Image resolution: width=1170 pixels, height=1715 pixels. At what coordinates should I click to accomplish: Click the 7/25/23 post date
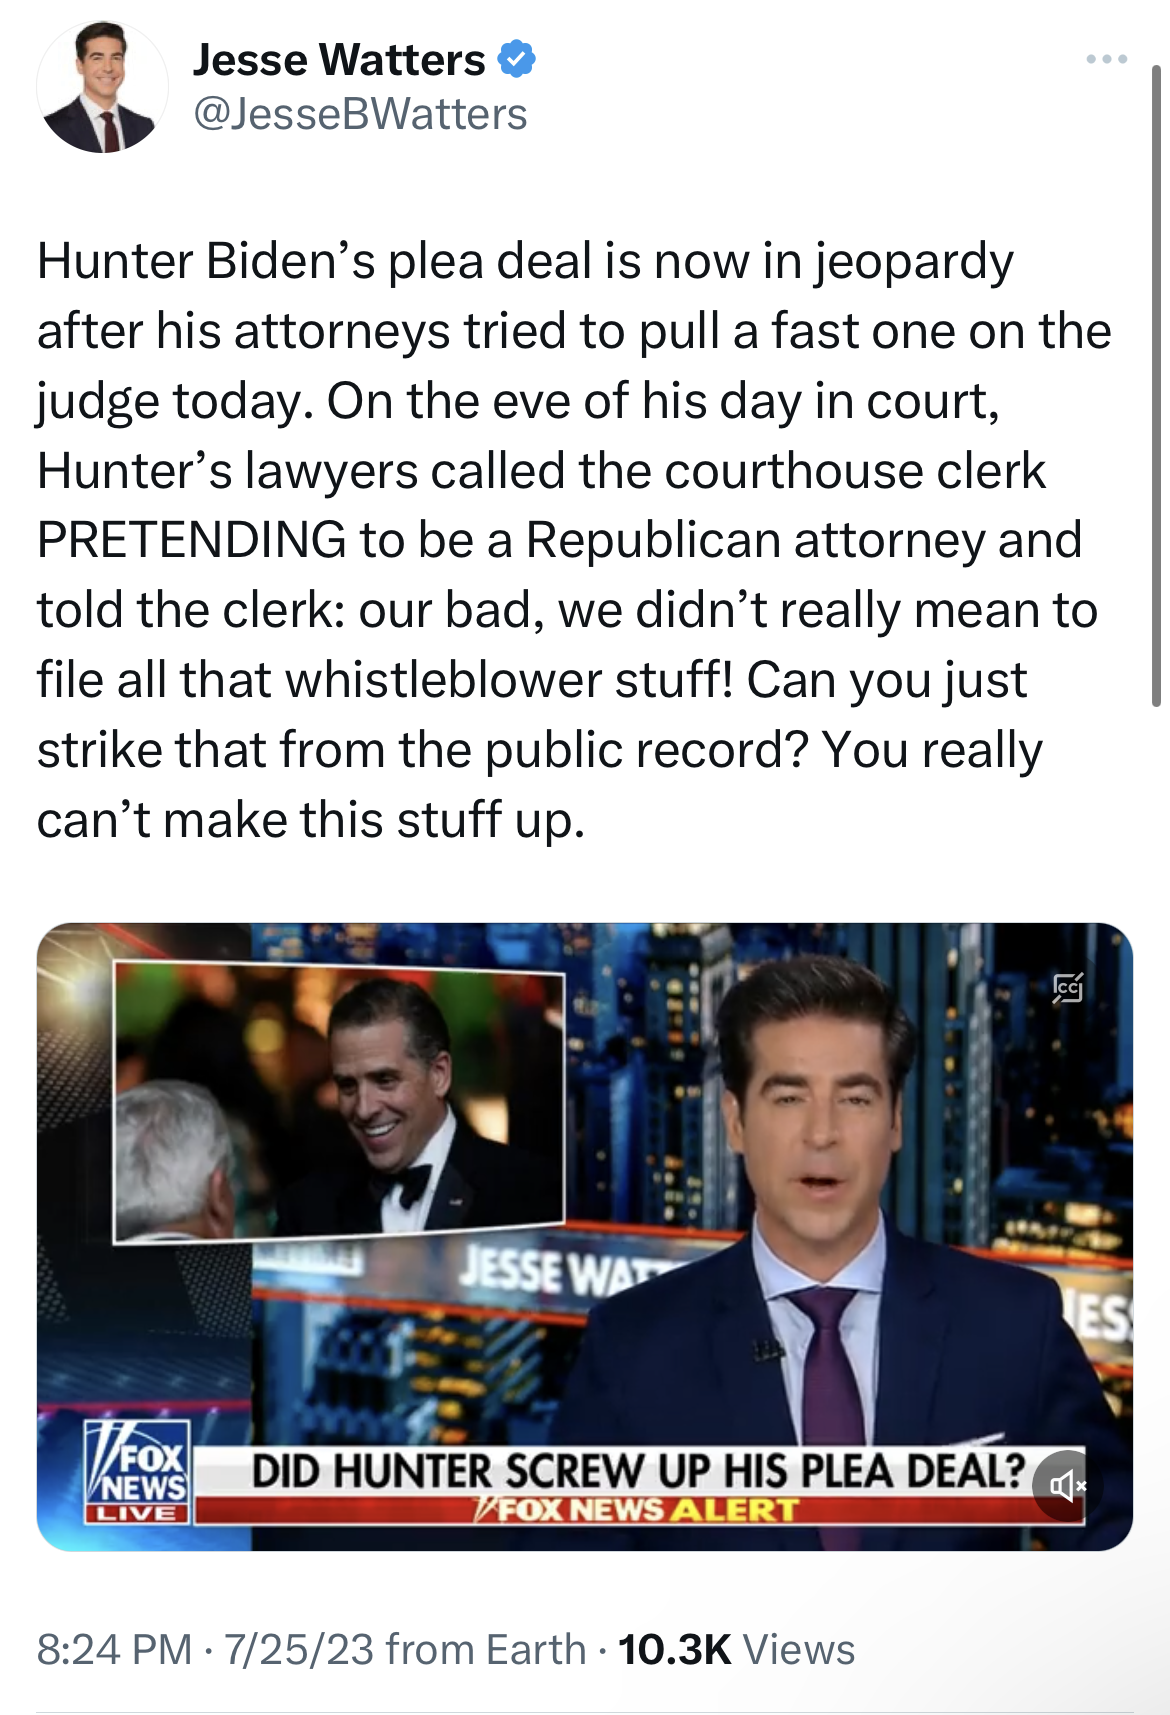(299, 1650)
